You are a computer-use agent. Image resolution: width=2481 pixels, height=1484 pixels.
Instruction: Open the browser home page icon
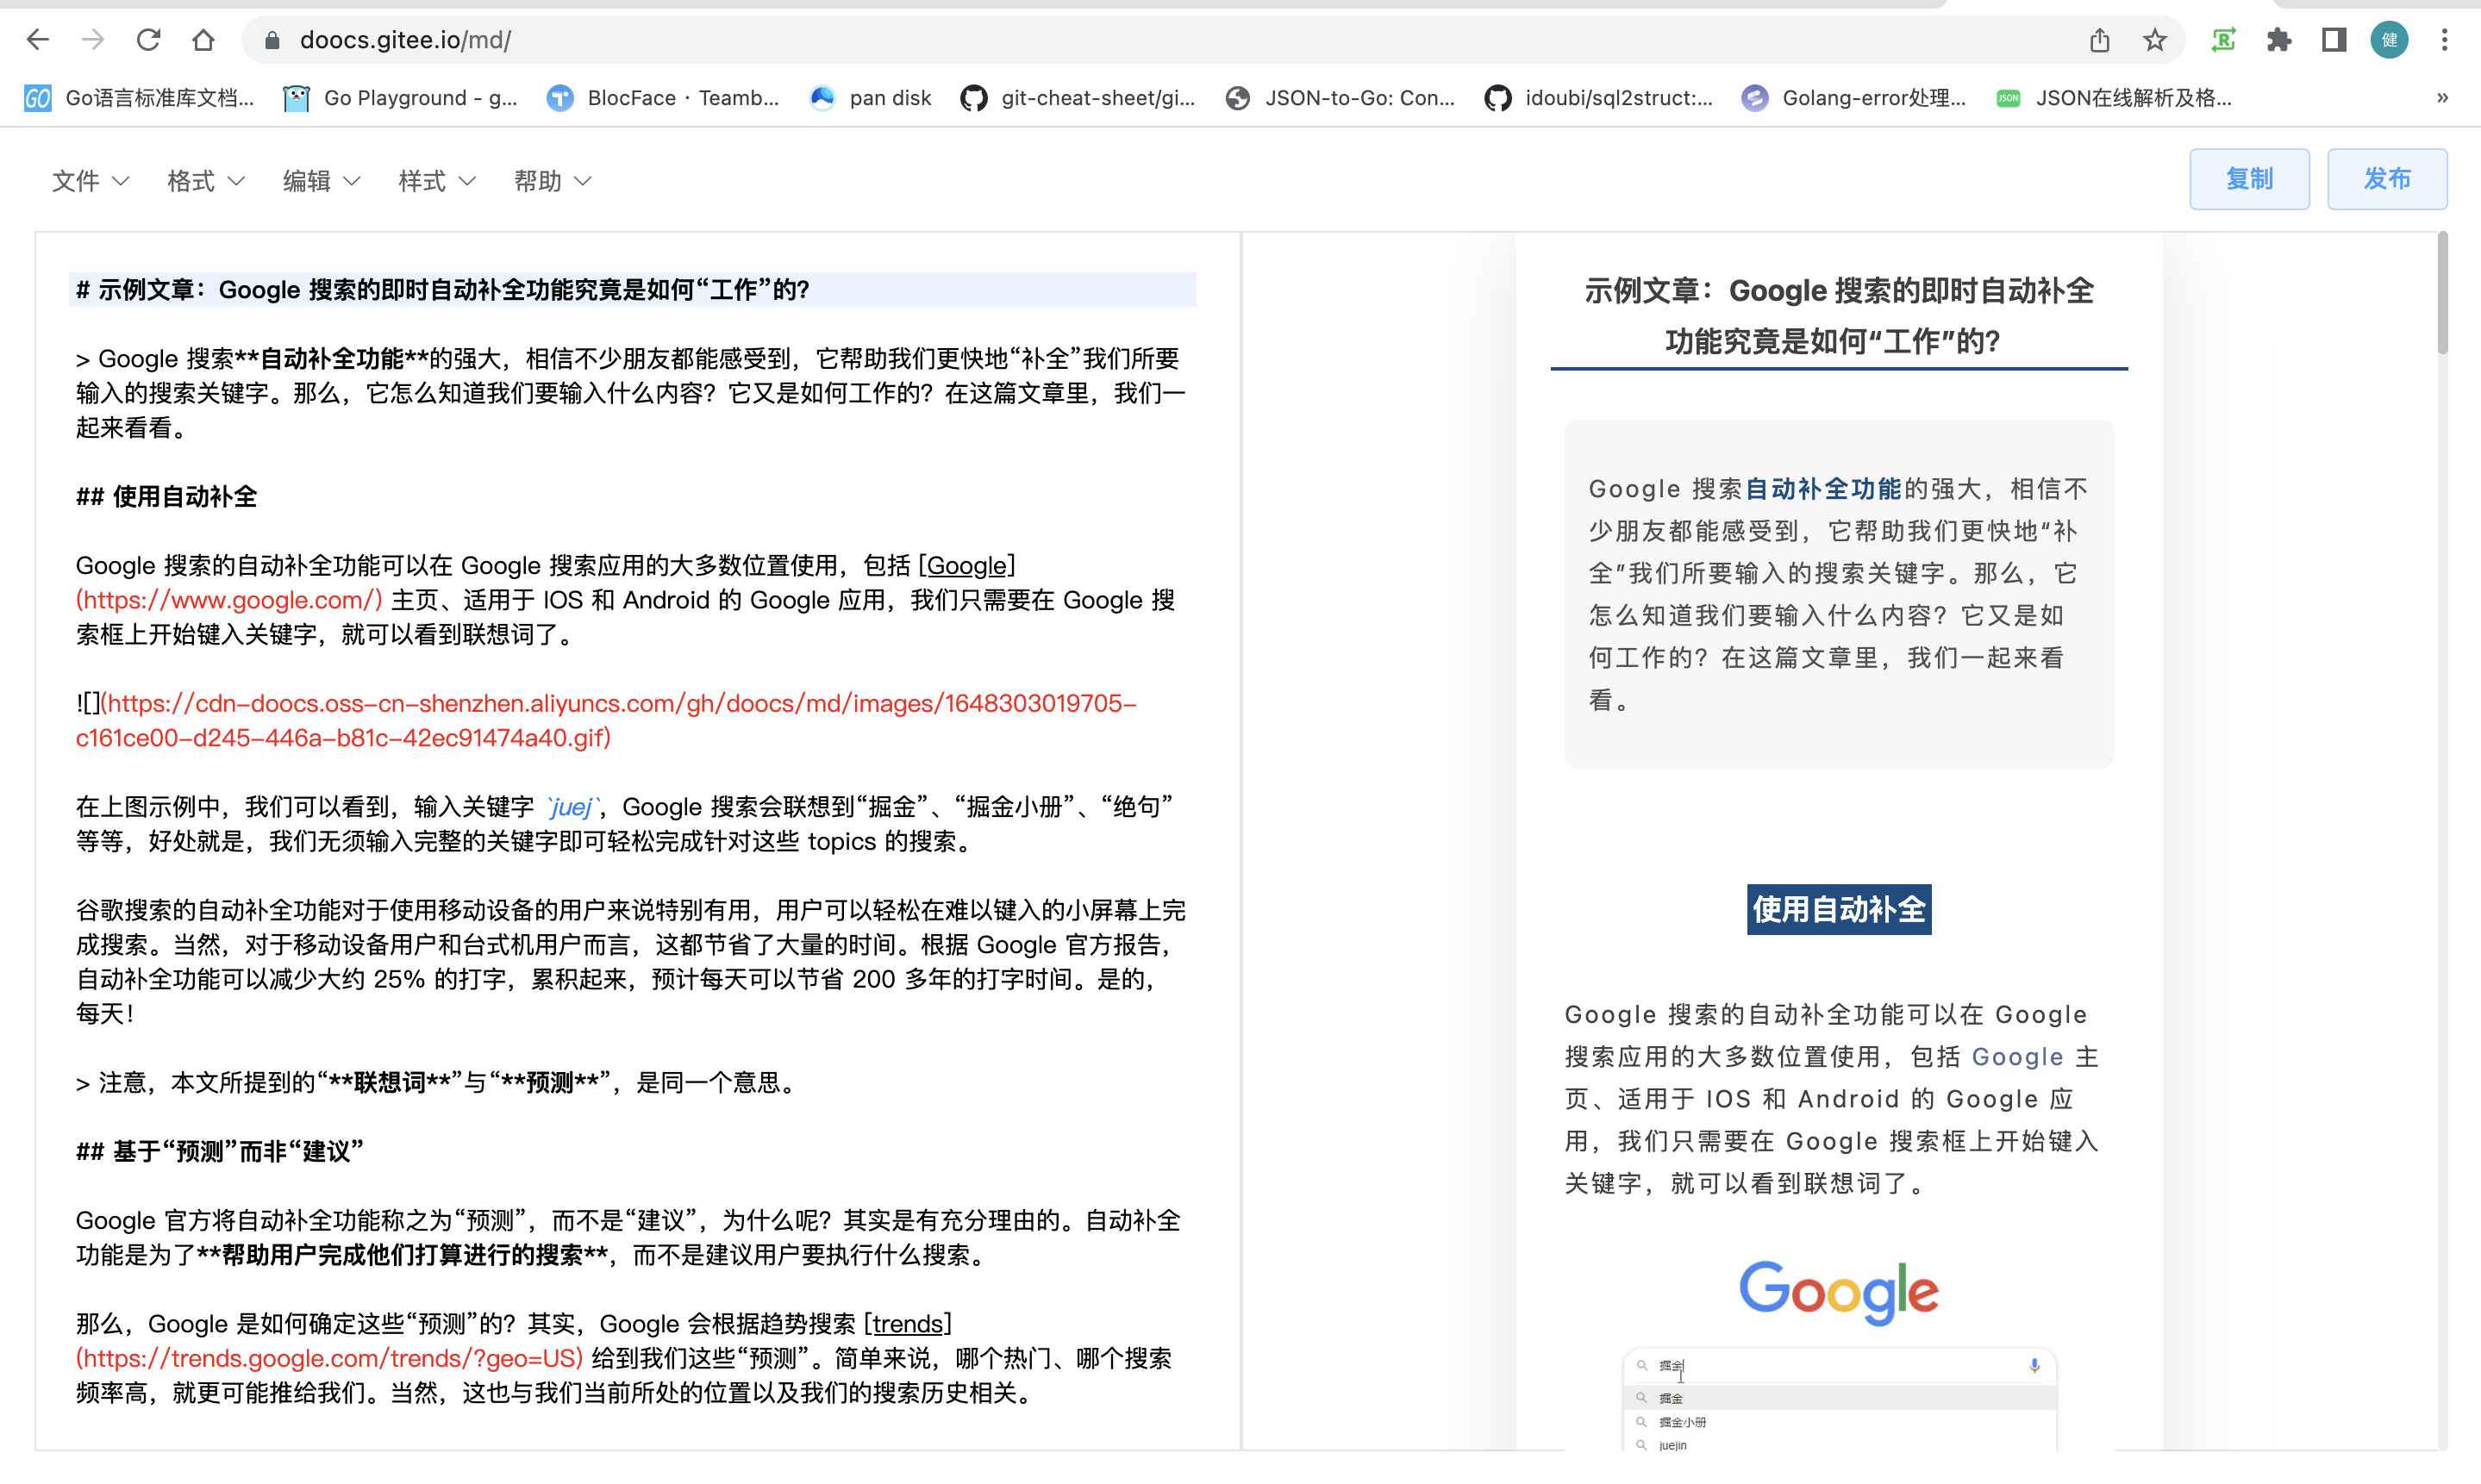pyautogui.click(x=204, y=40)
